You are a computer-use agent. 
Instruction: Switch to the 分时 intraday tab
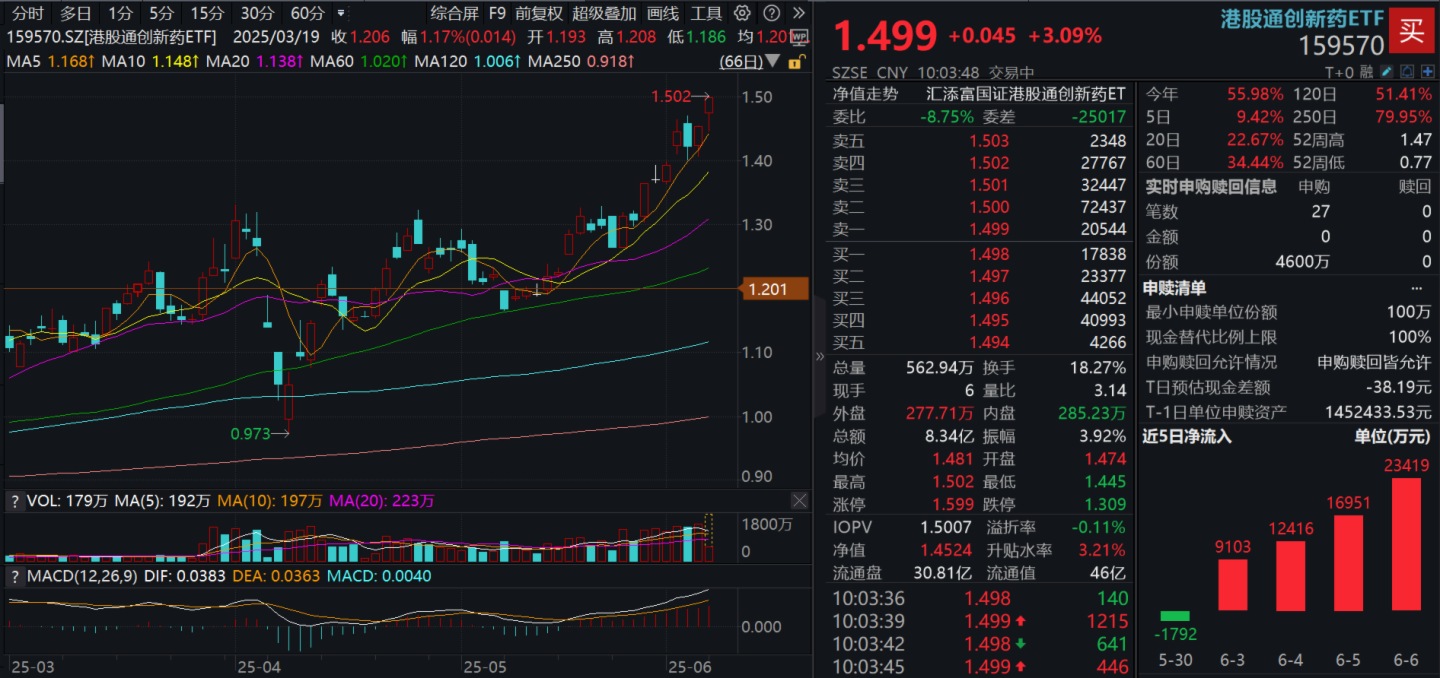click(27, 13)
